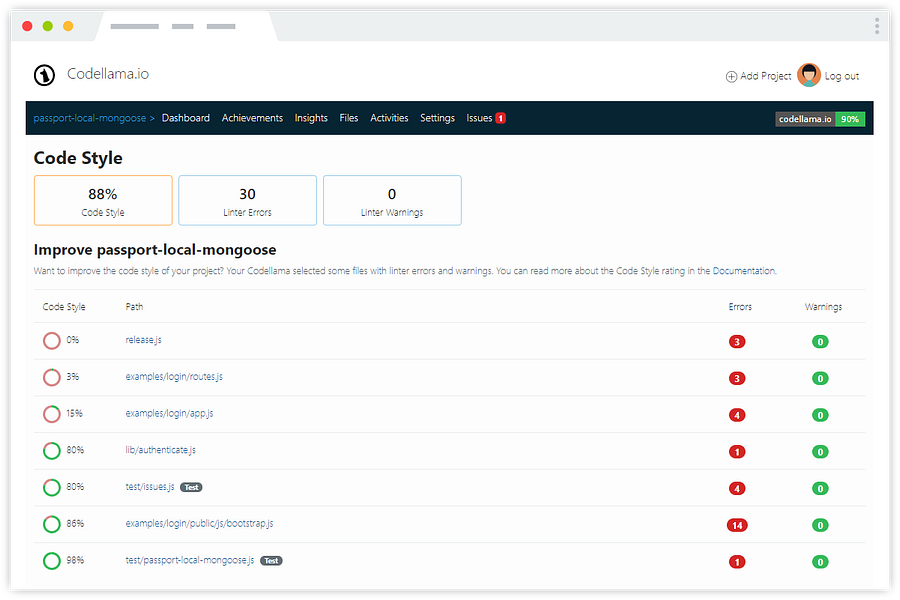Viewport: 900px width, 600px height.
Task: Open examples/login/routes.js file link
Action: point(174,377)
